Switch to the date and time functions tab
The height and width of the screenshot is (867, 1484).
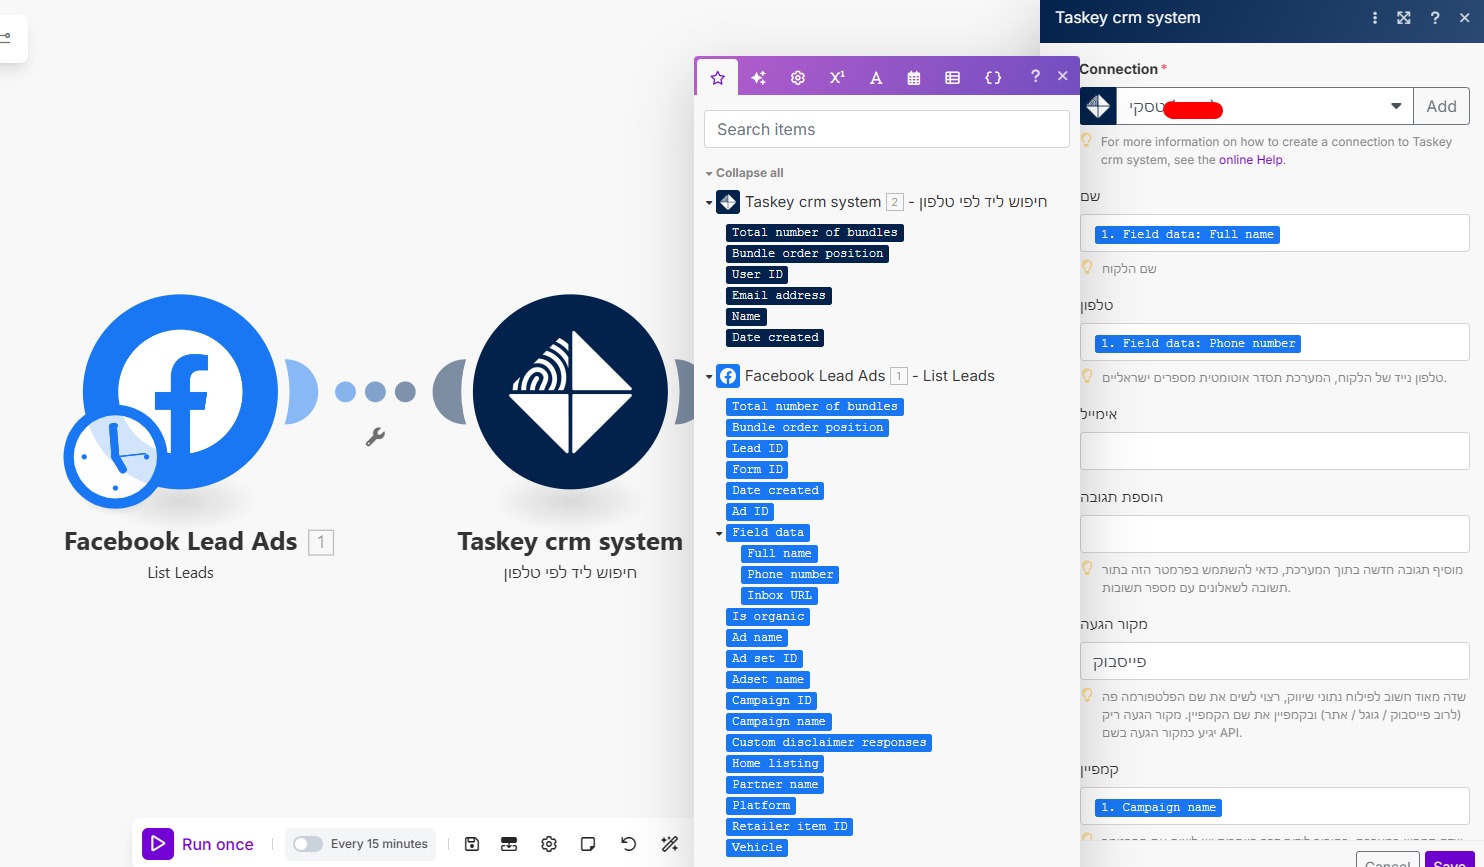pos(914,77)
